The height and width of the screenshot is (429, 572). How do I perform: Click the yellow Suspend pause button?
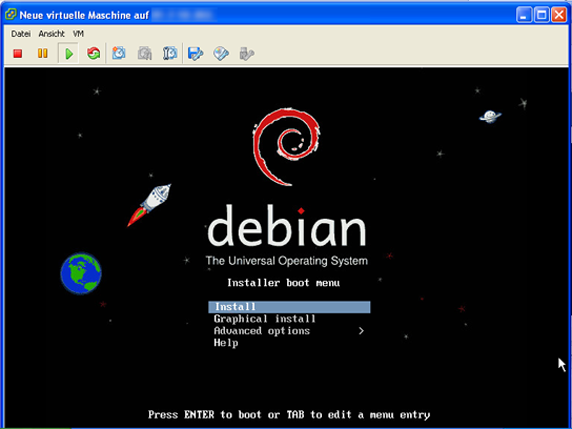[43, 53]
